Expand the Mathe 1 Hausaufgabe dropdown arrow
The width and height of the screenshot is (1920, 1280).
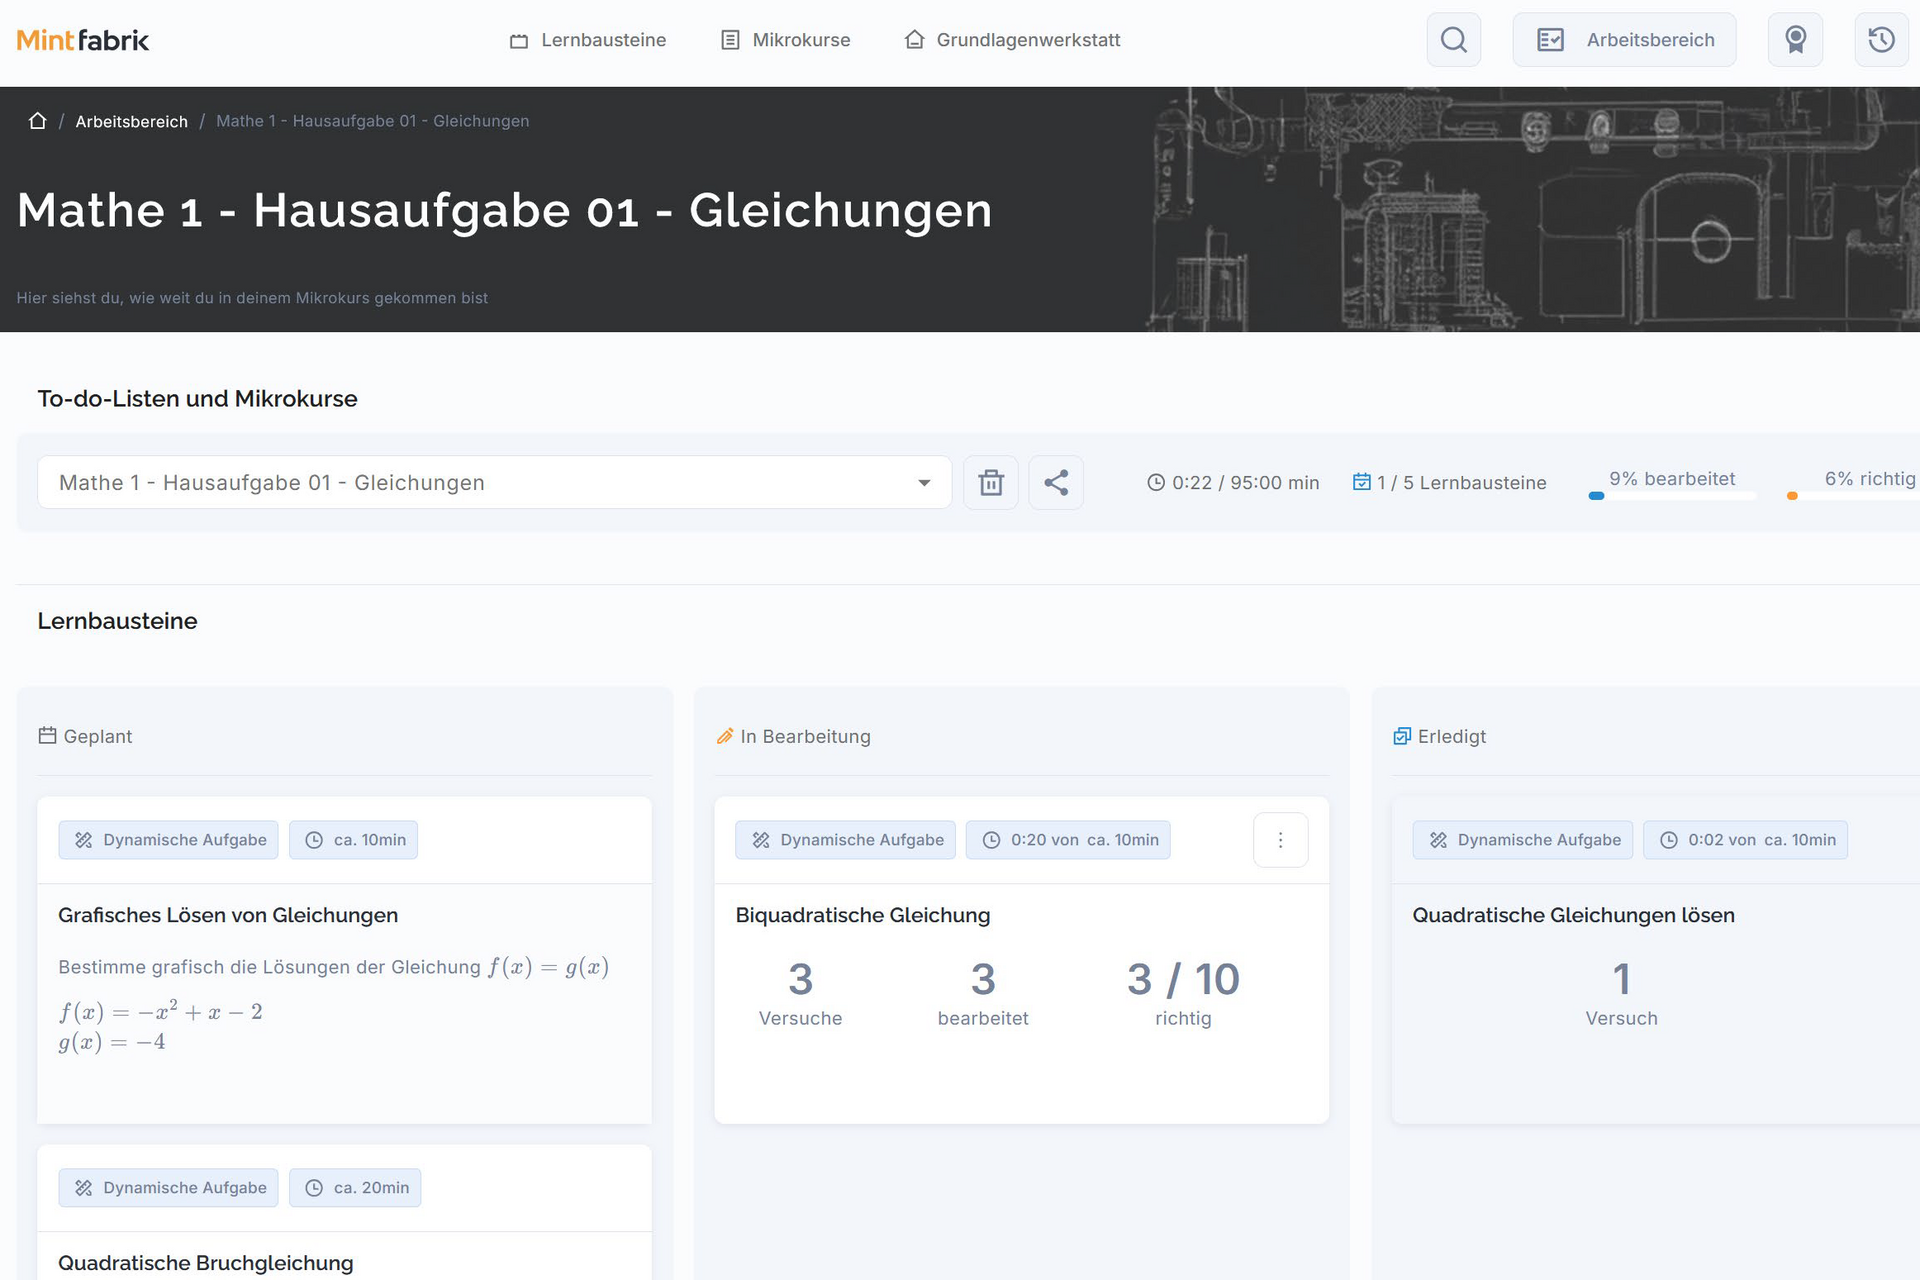coord(924,483)
